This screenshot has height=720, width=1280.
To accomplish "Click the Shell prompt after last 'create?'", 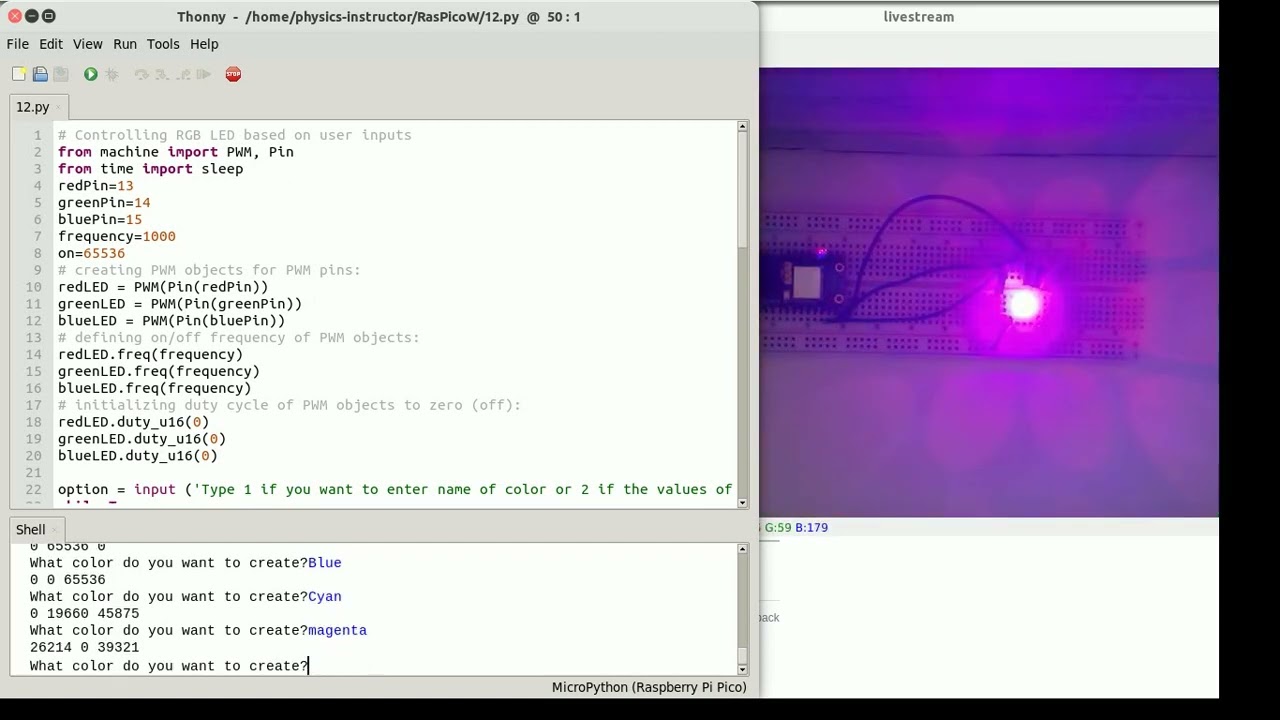I will pos(309,666).
